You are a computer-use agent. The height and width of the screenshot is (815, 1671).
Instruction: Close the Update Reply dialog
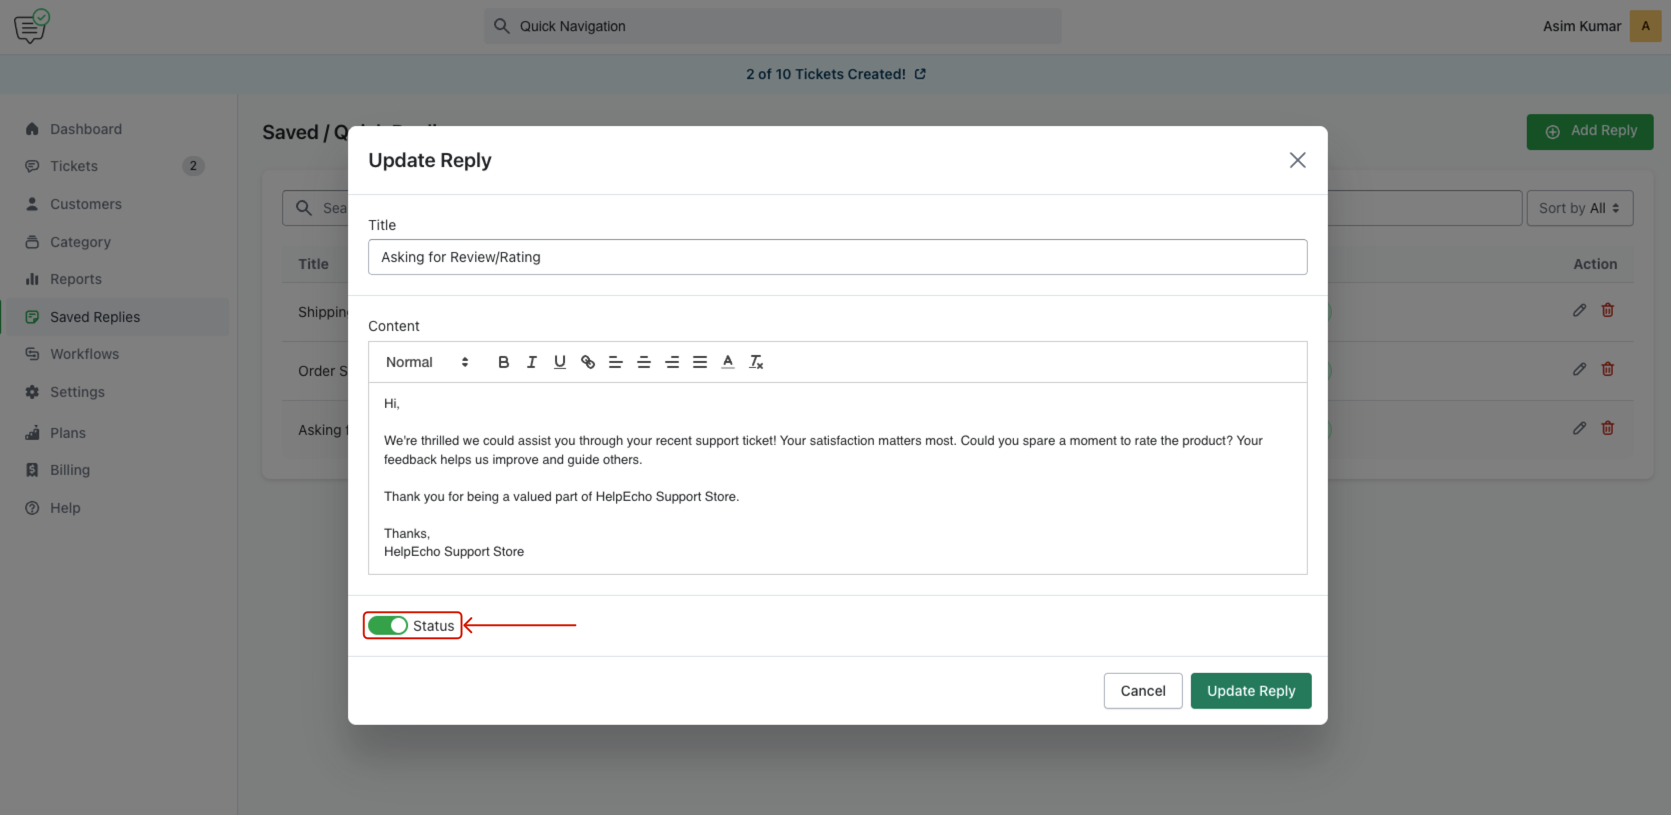1297,160
